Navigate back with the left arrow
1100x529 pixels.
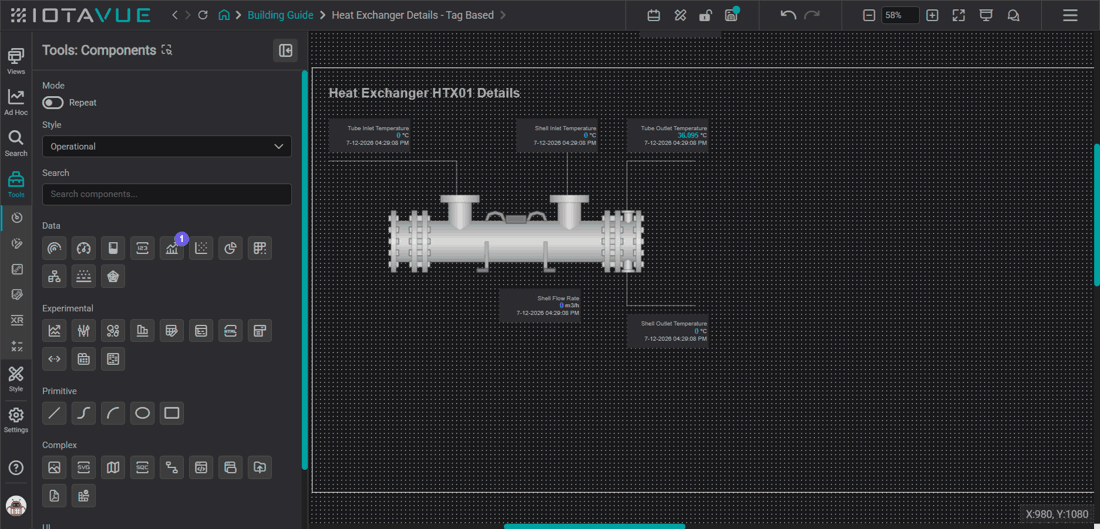pos(175,15)
